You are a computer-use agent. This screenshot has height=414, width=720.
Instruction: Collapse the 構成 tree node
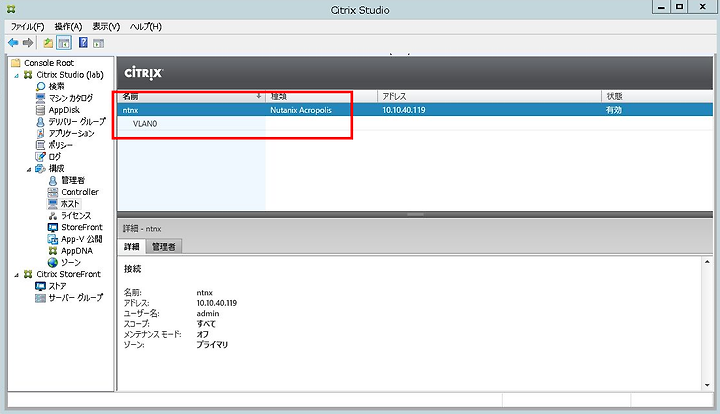pos(29,169)
